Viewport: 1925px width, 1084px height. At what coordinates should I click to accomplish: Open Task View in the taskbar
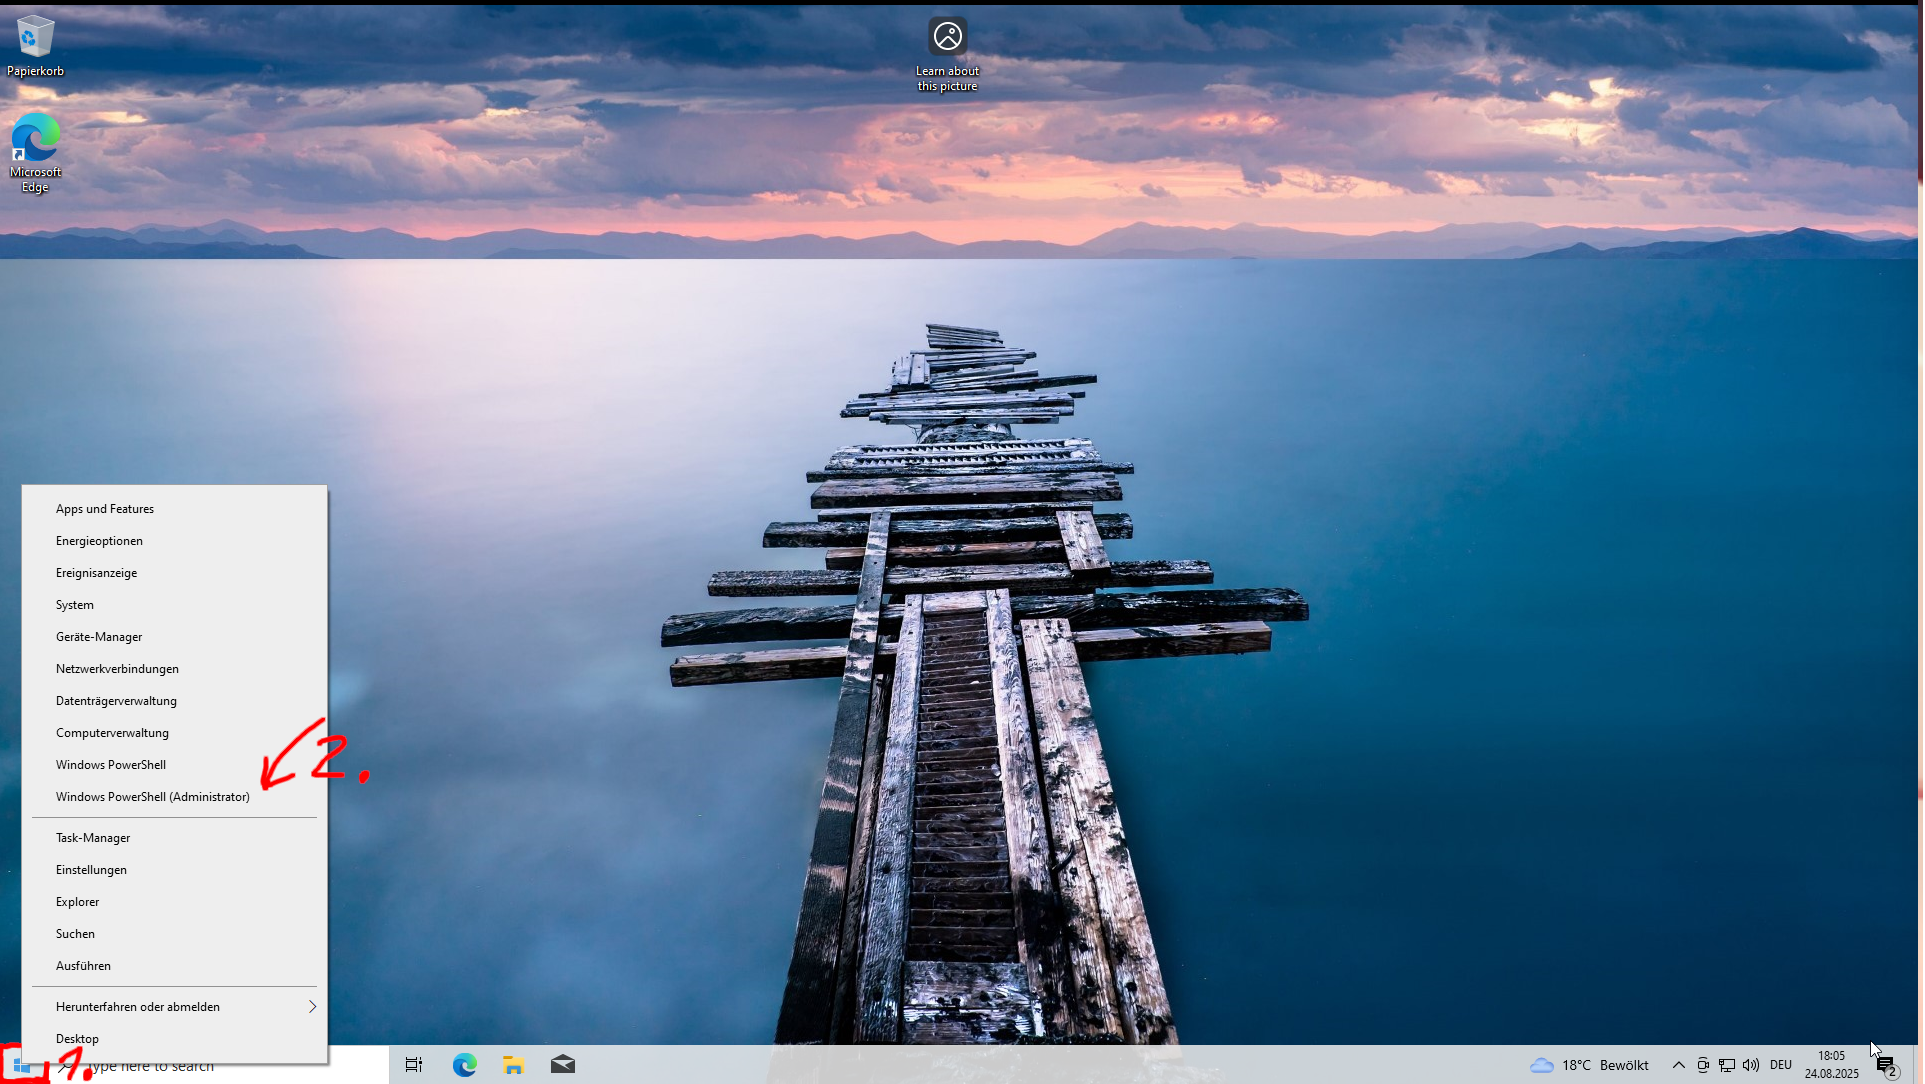point(414,1065)
